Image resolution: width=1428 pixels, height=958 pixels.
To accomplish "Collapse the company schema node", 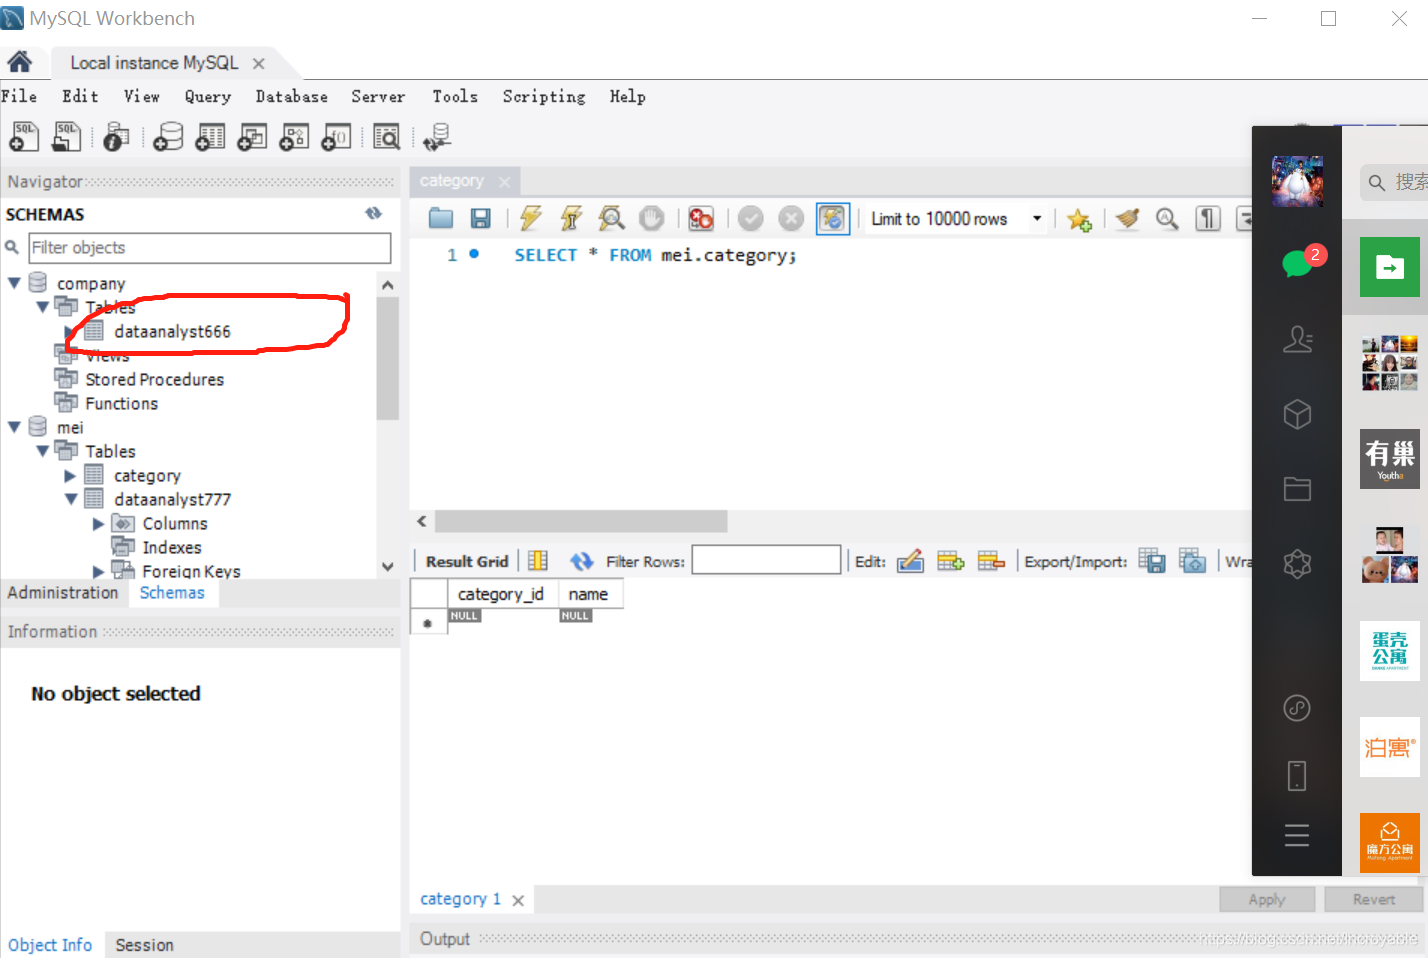I will tap(14, 283).
